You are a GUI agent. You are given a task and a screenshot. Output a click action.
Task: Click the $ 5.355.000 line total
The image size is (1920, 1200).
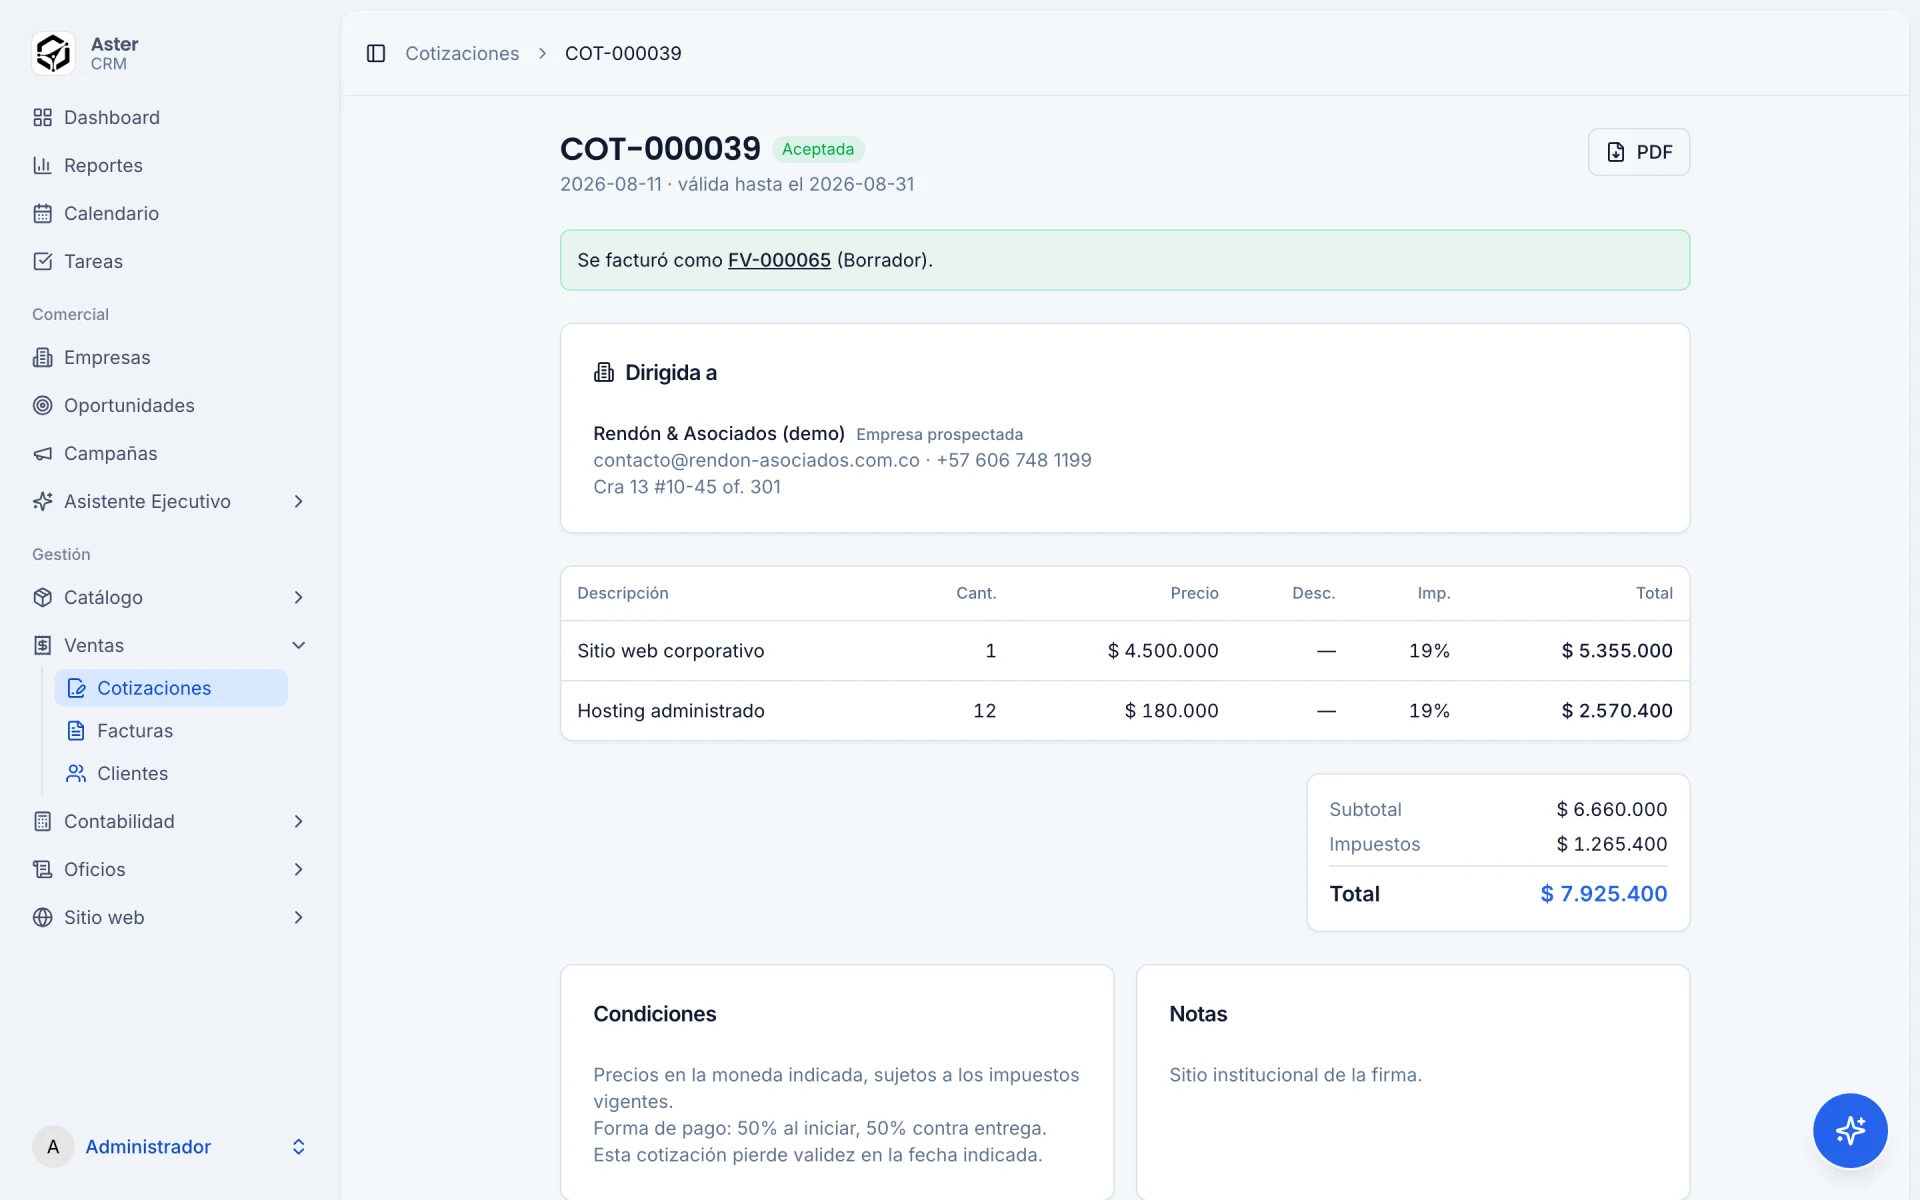pyautogui.click(x=1617, y=651)
